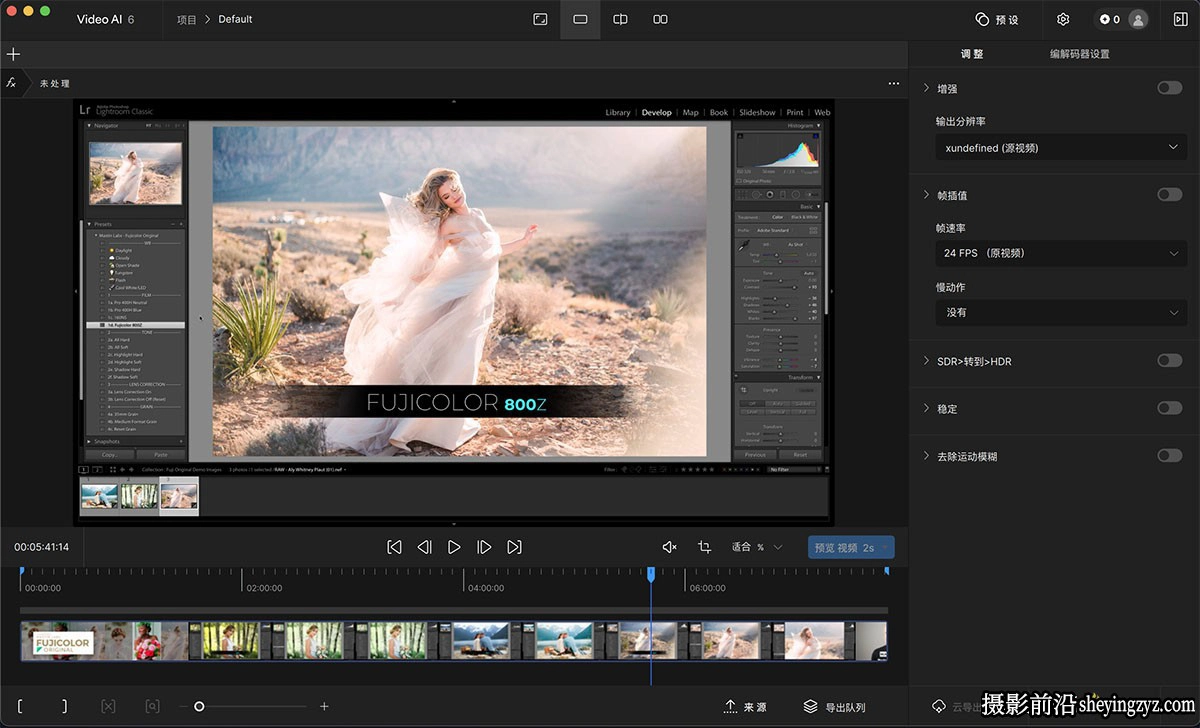Enable the 帧插值 frame interpolation toggle

(1169, 194)
